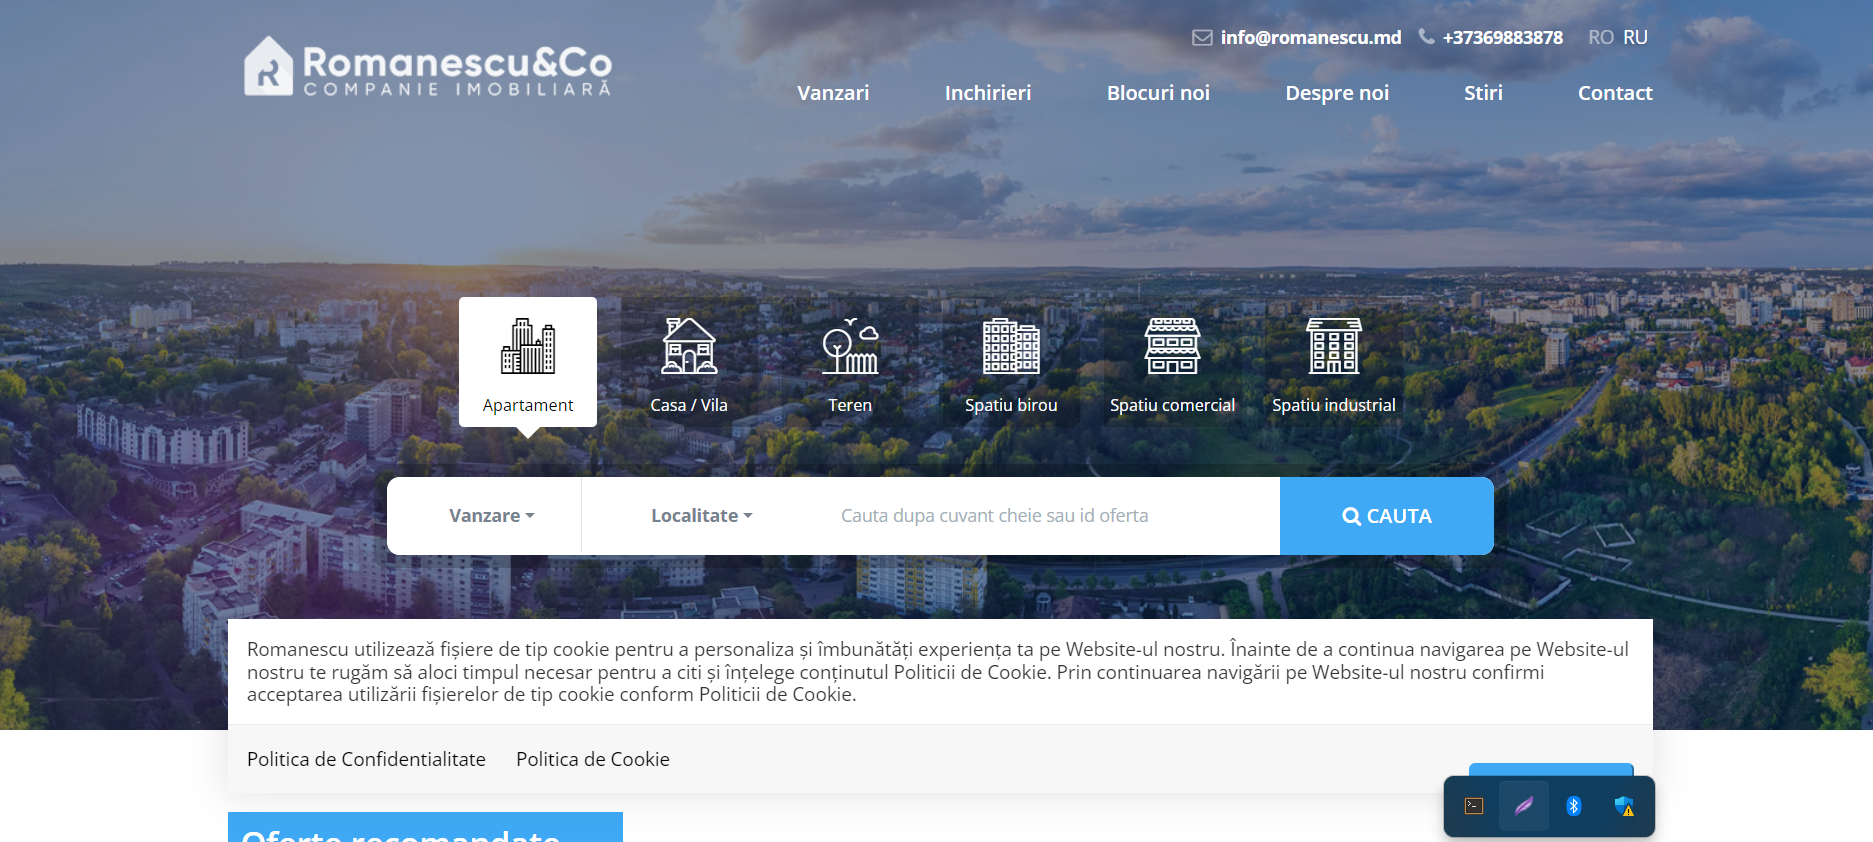Image resolution: width=1873 pixels, height=842 pixels.
Task: Open Windows Security shield tray icon
Action: (1624, 806)
